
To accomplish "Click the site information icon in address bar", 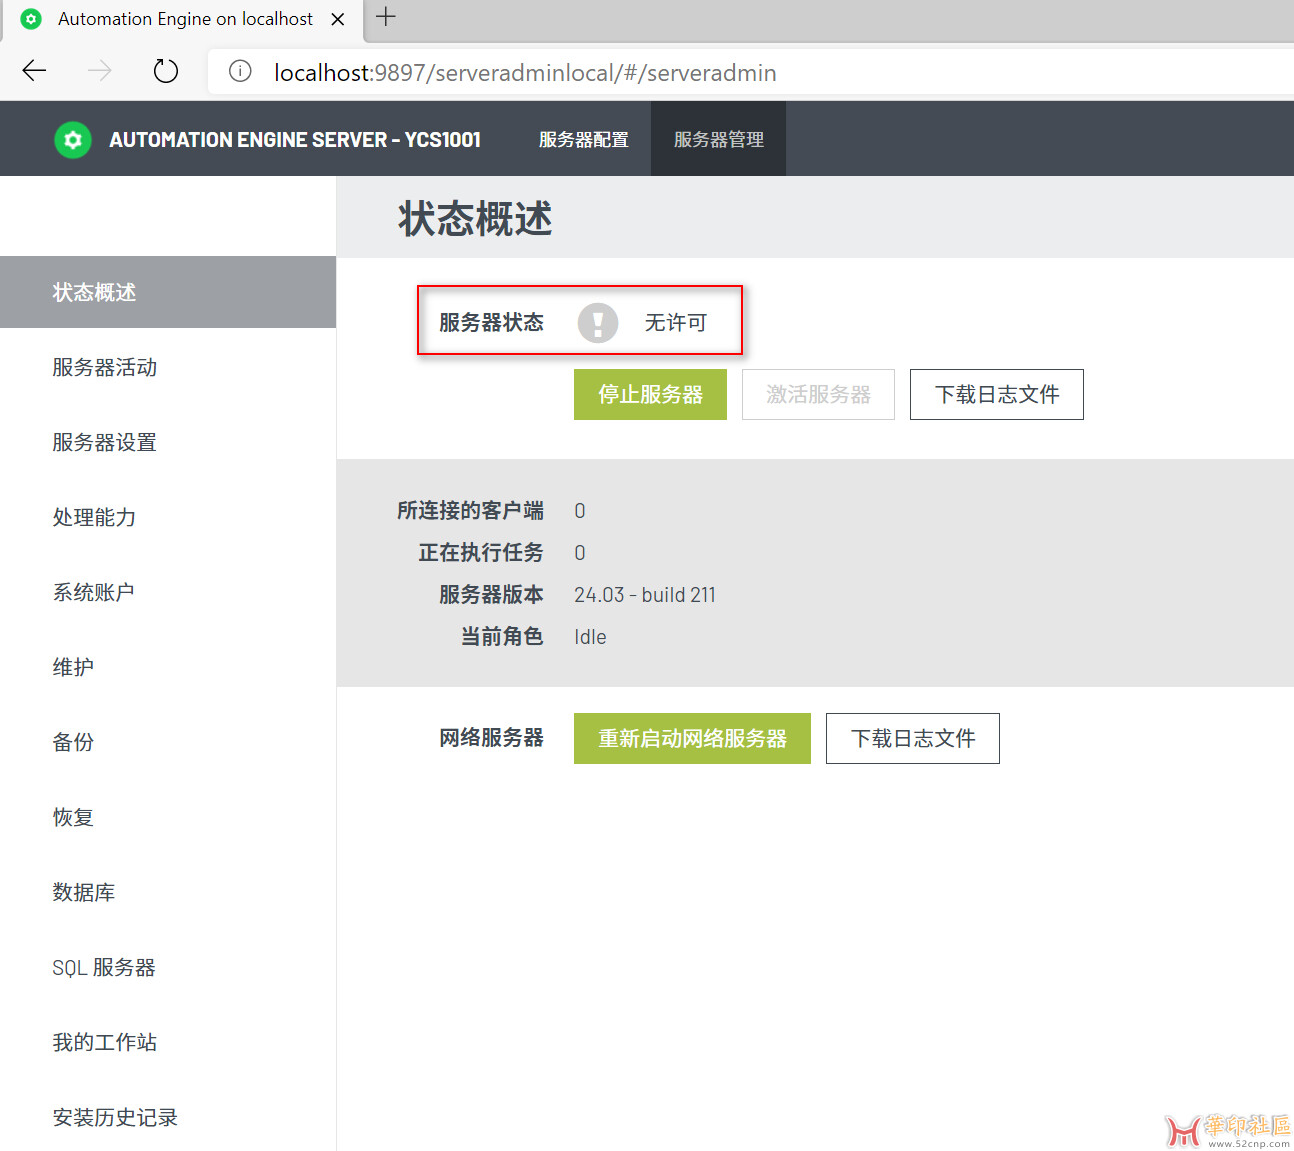I will 240,71.
